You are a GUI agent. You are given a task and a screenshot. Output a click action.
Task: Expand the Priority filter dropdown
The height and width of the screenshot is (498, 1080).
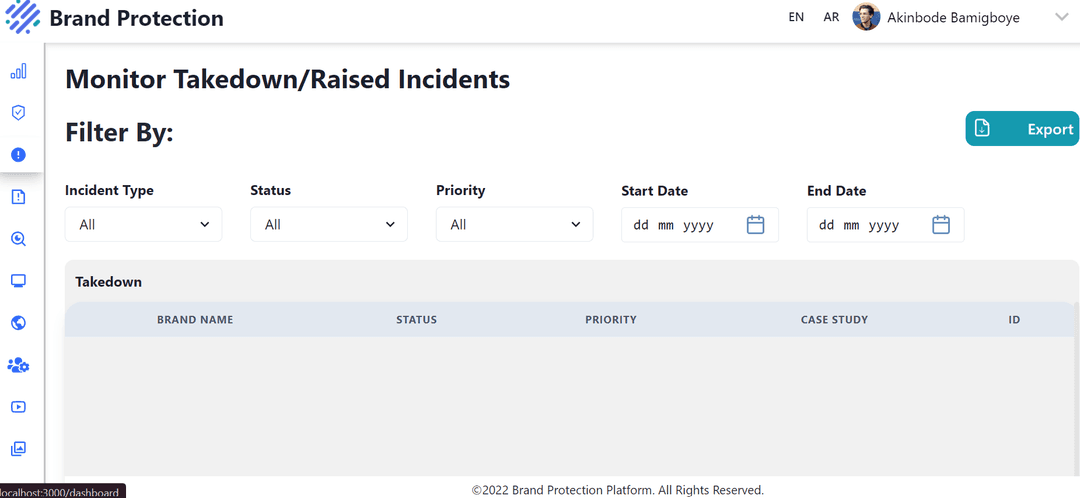(514, 225)
